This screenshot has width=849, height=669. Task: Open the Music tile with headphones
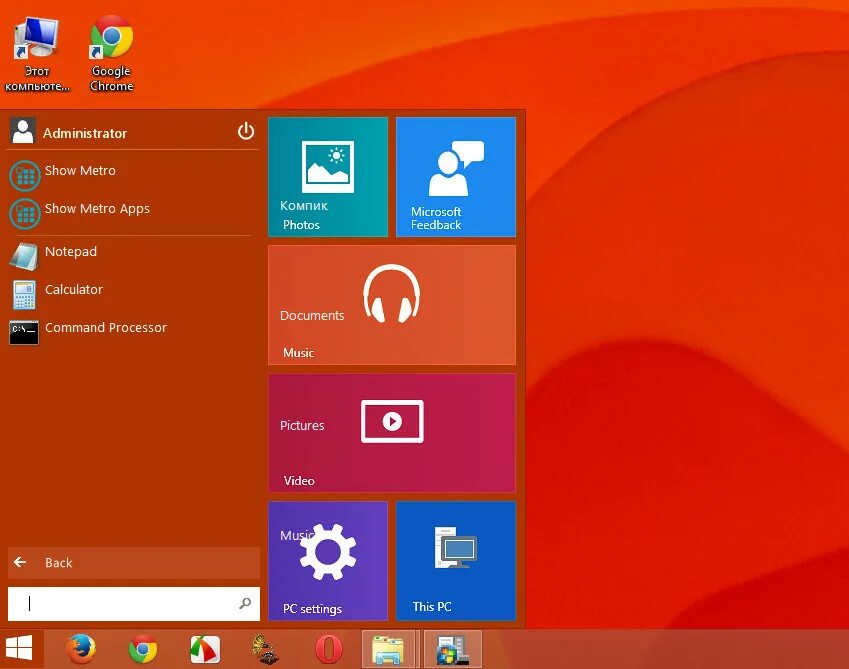pyautogui.click(x=392, y=305)
